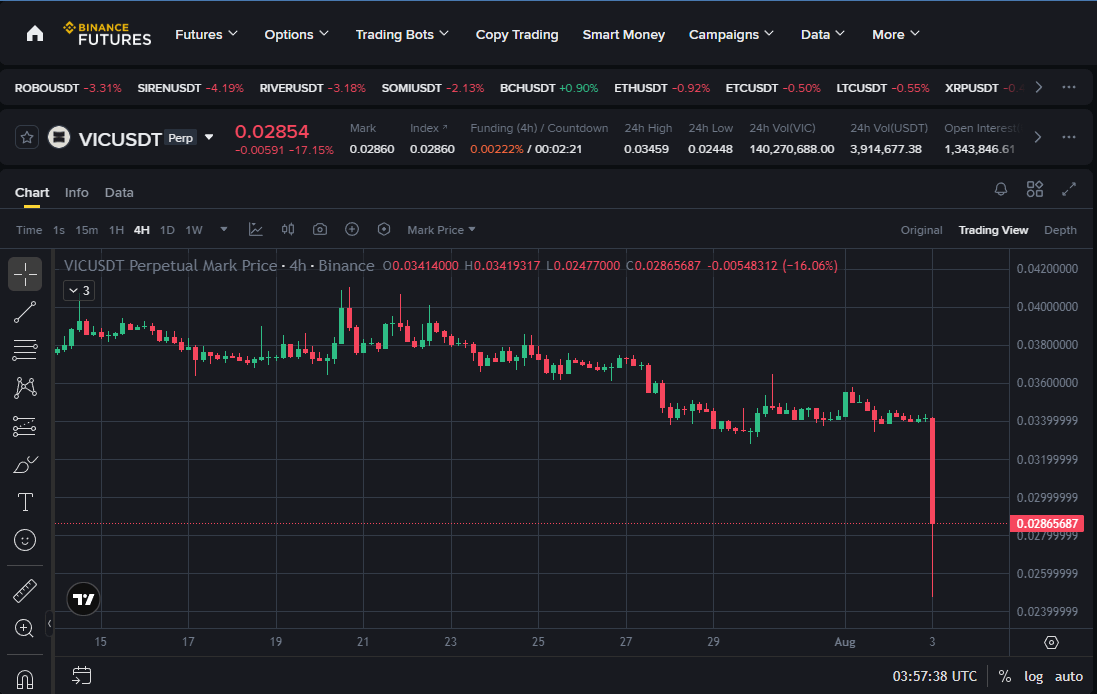Screen dimensions: 1097x694
Task: Open Copy Trading page
Action: point(517,34)
